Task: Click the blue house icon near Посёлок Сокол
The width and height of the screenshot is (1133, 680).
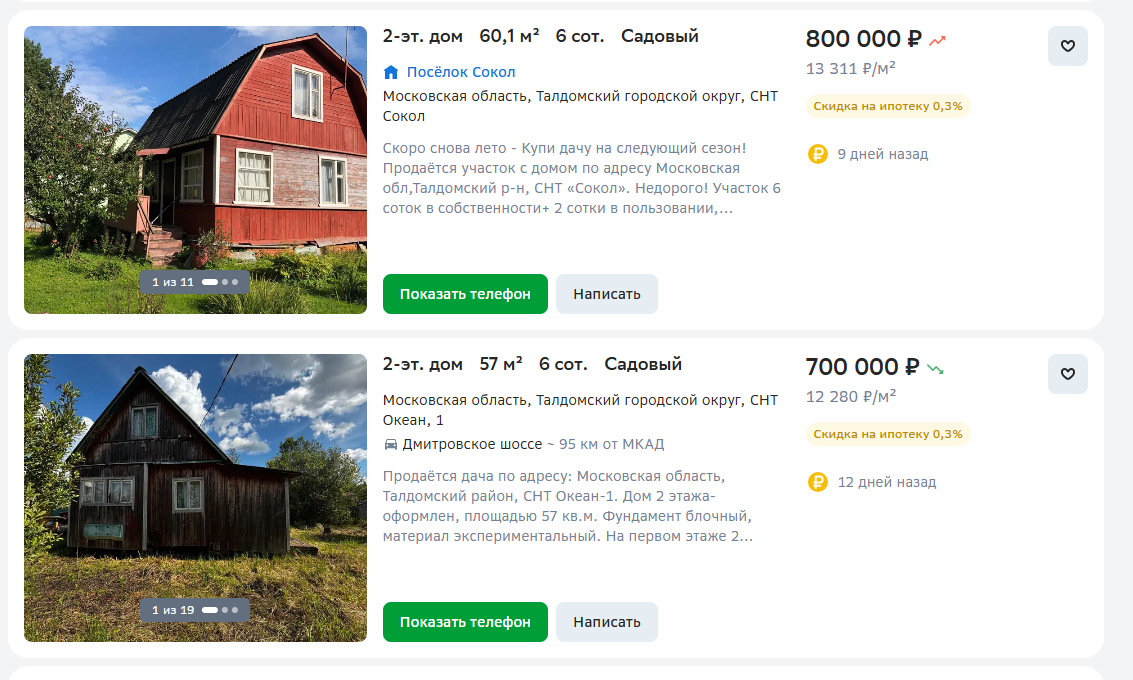Action: [x=391, y=72]
